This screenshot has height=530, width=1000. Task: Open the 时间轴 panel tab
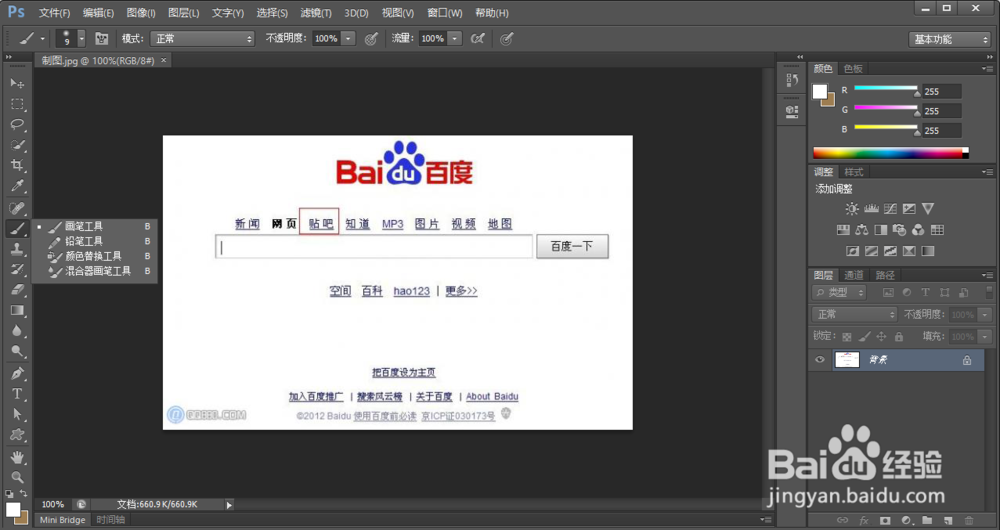[x=111, y=520]
